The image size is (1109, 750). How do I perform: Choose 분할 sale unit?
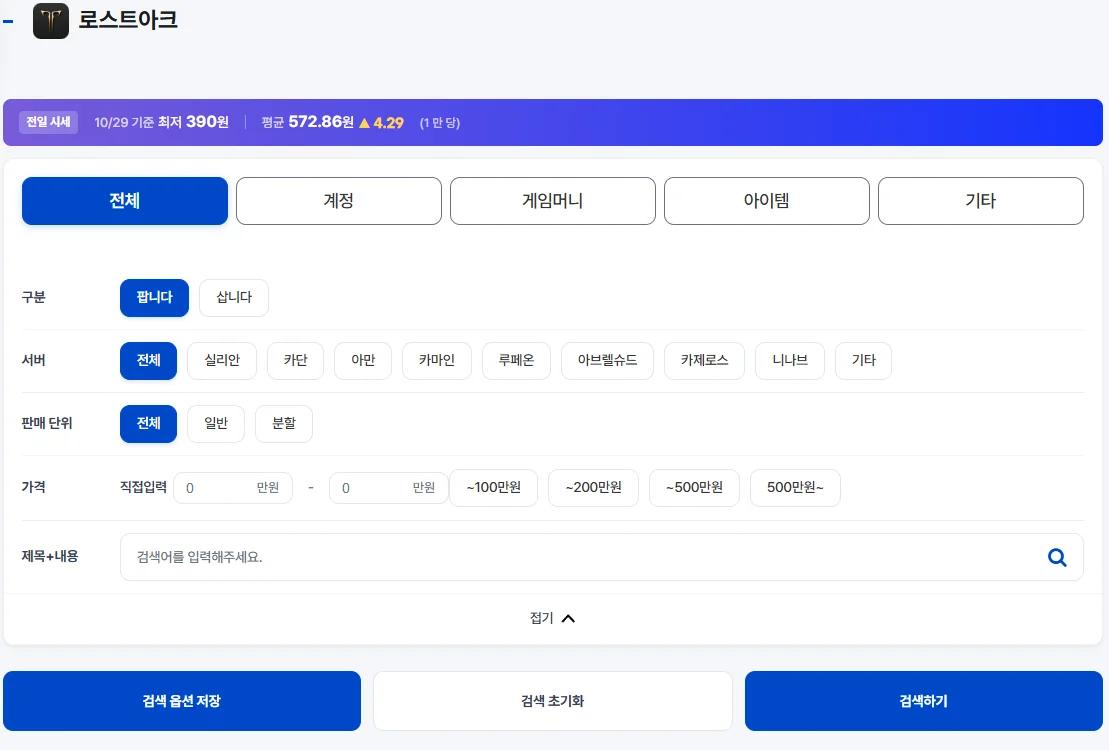pyautogui.click(x=284, y=424)
